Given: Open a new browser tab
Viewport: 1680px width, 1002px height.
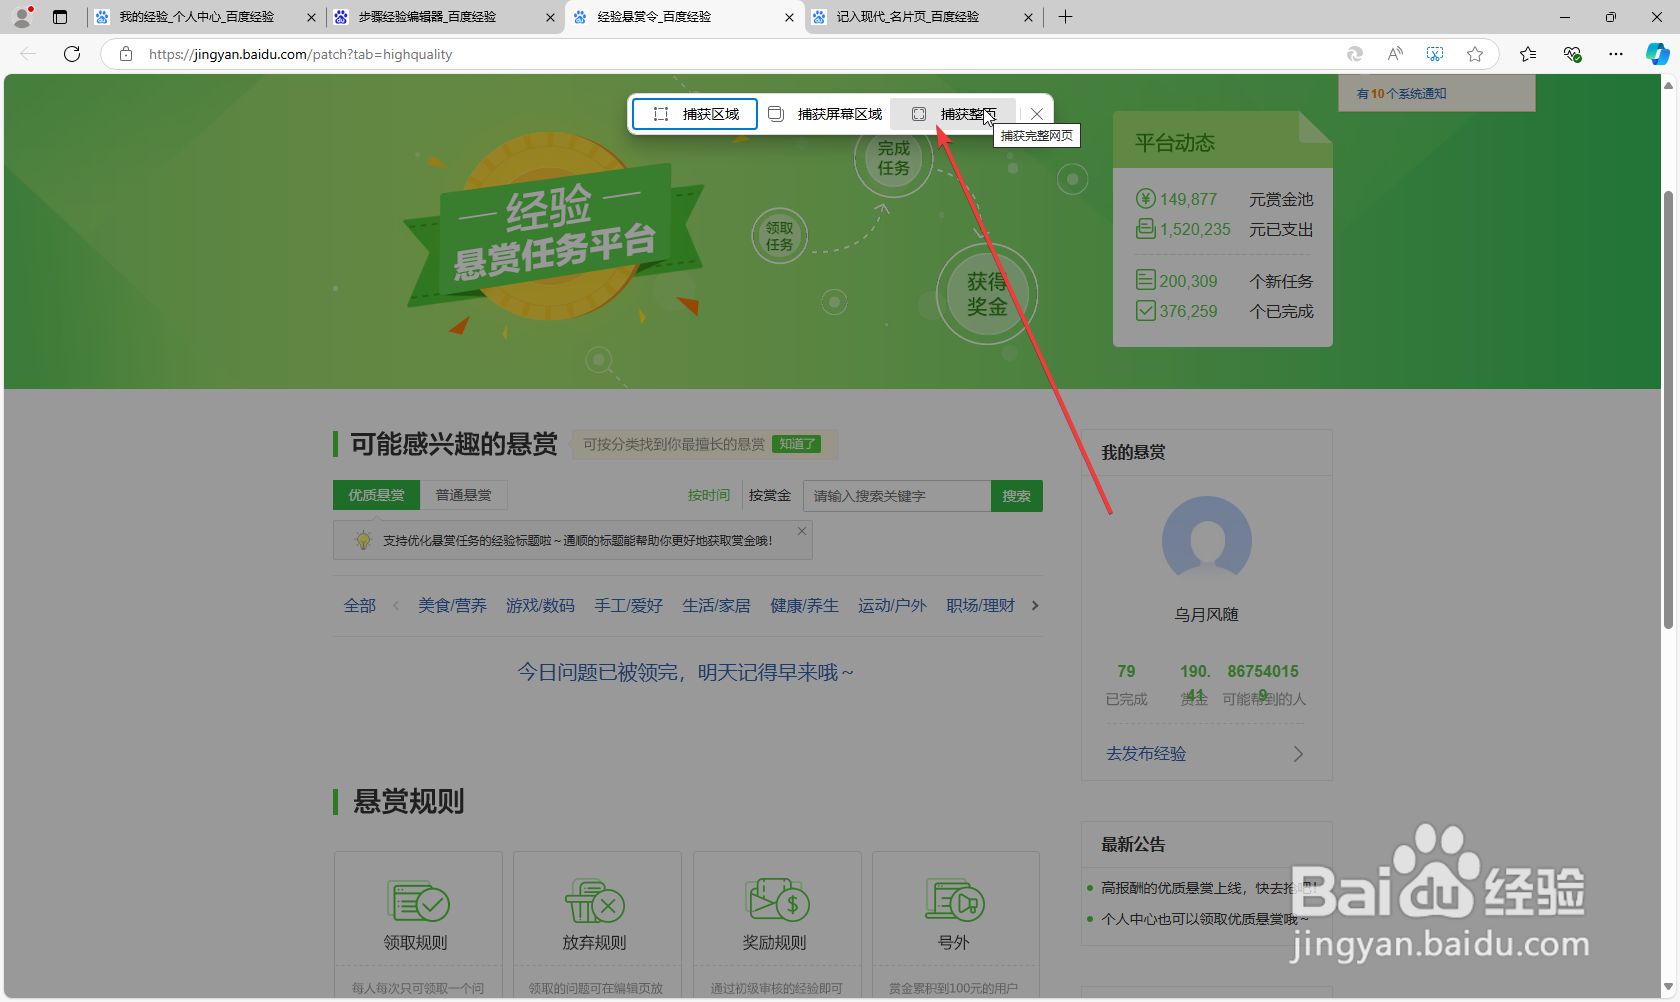Looking at the screenshot, I should pyautogui.click(x=1065, y=17).
